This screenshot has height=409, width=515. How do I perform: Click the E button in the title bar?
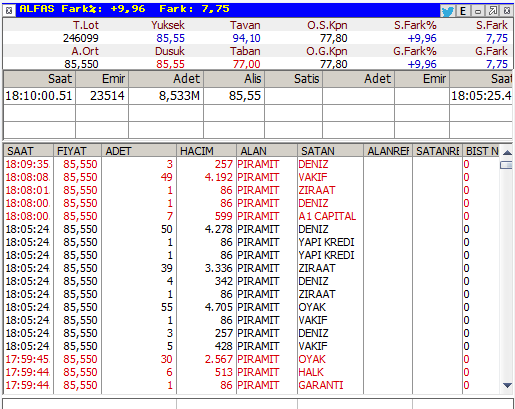(x=463, y=11)
